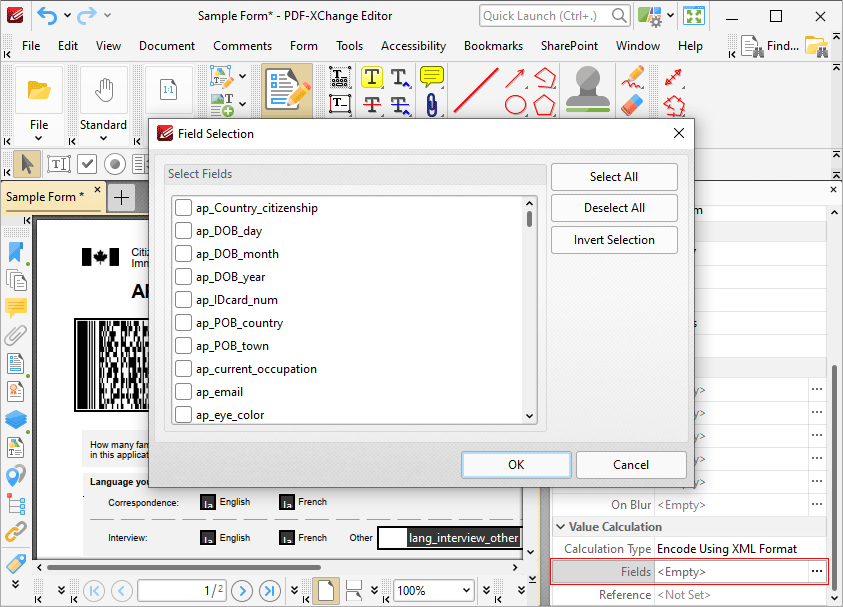Select the Arrow drawing tool
This screenshot has height=607, width=843.
pyautogui.click(x=516, y=78)
